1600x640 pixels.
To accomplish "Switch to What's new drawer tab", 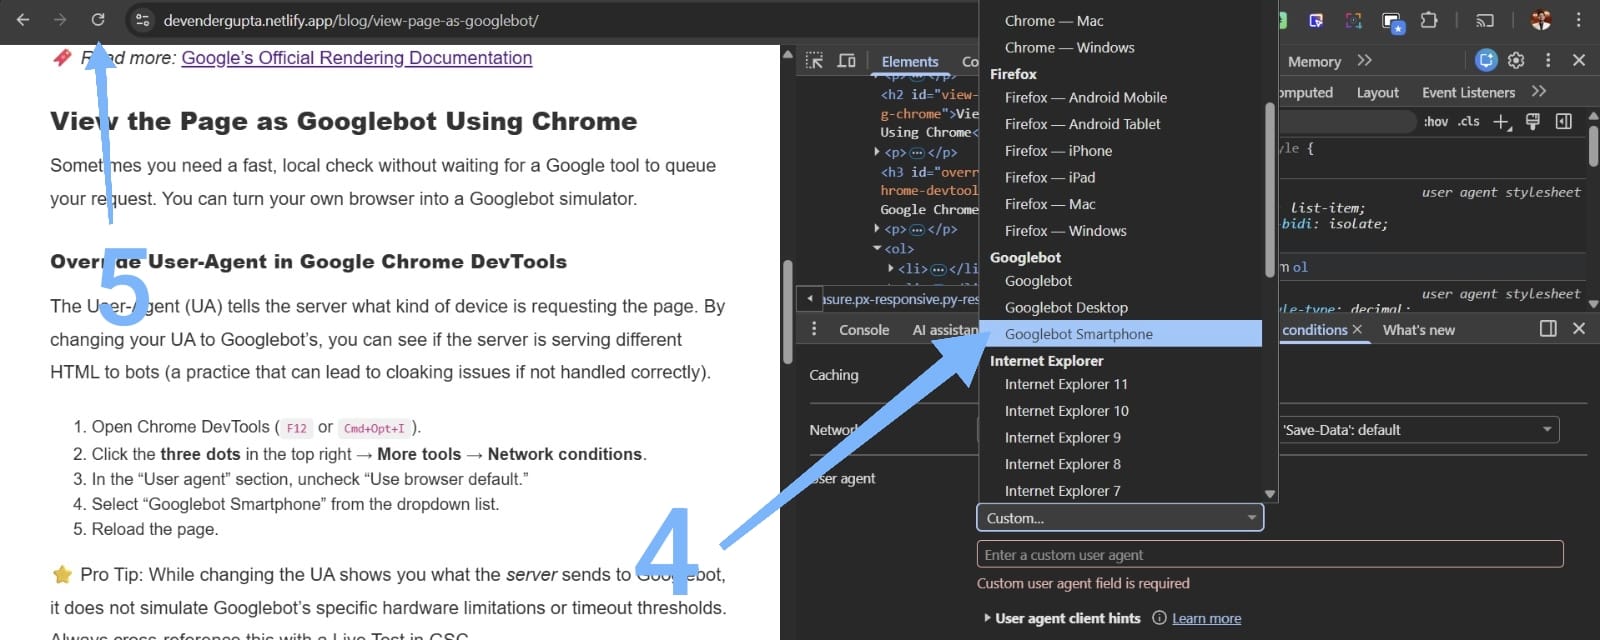I will 1418,329.
